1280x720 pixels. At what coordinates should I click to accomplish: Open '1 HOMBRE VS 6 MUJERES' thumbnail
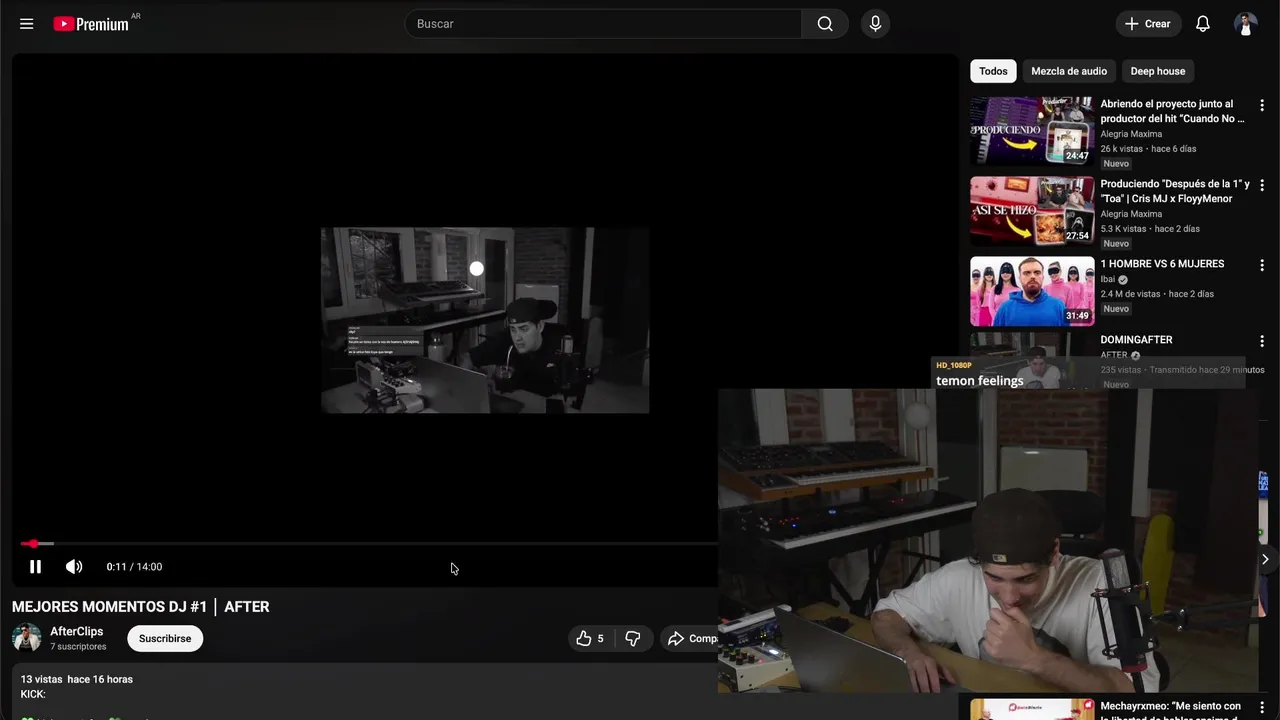[1032, 291]
